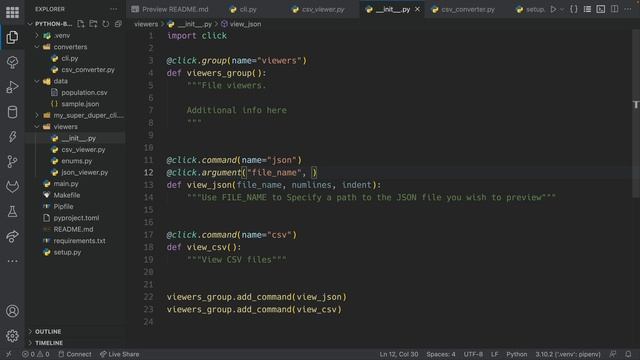Screen dimensions: 640x360
Task: Click the app grid icon at top-left
Action: tap(12, 12)
